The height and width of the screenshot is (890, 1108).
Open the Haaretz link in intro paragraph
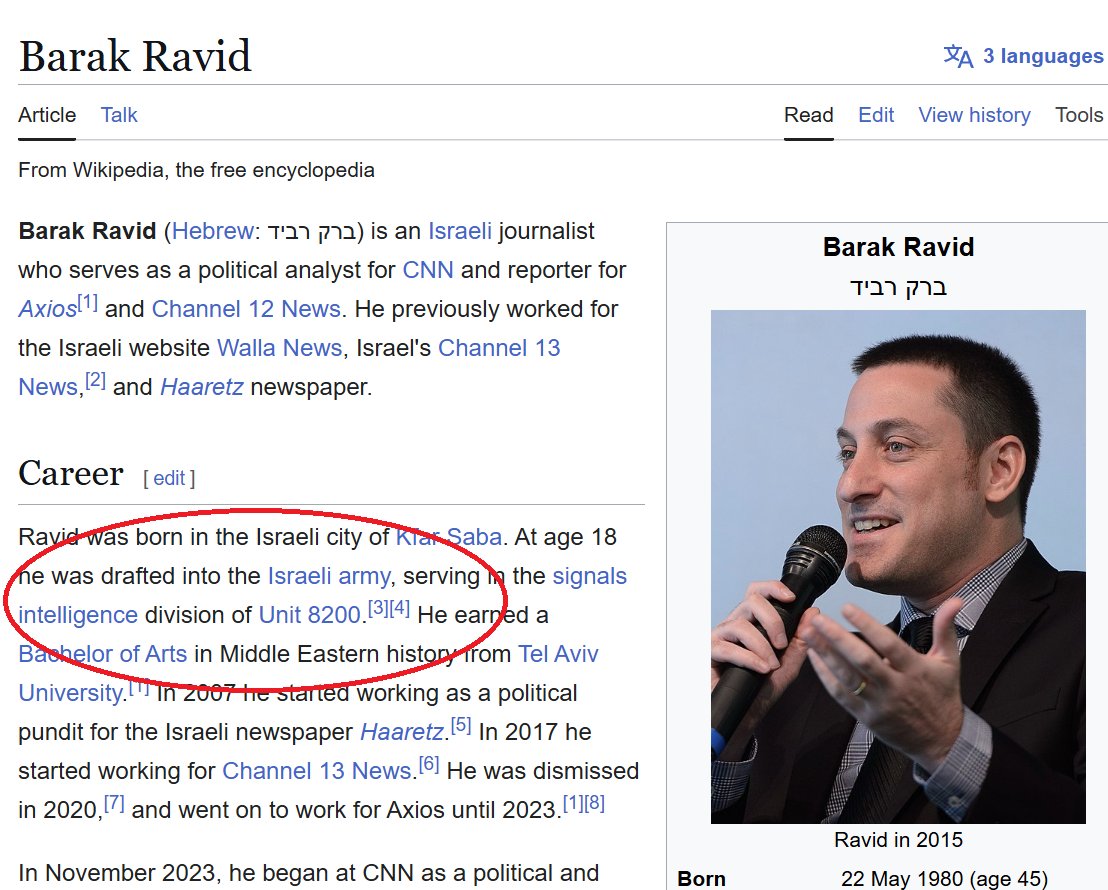pyautogui.click(x=201, y=387)
